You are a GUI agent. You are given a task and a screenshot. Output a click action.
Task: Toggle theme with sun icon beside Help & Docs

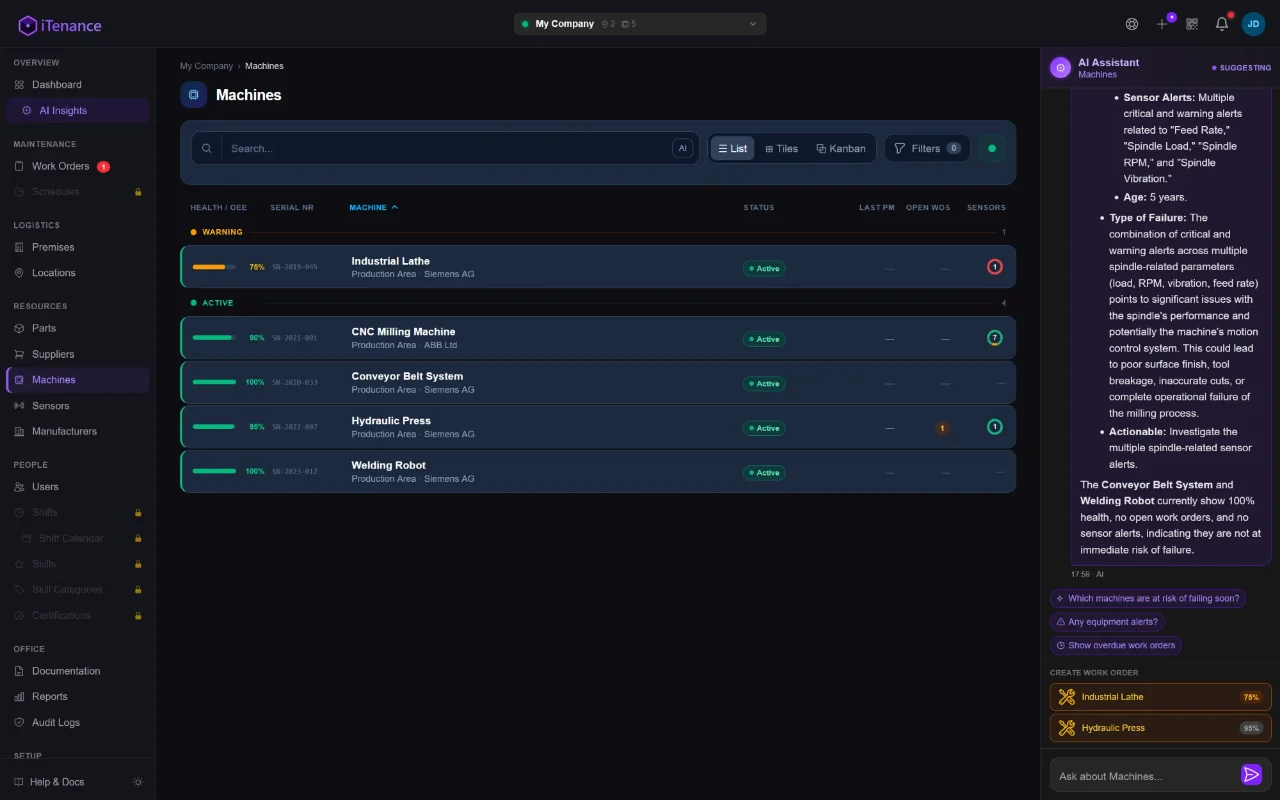click(138, 782)
